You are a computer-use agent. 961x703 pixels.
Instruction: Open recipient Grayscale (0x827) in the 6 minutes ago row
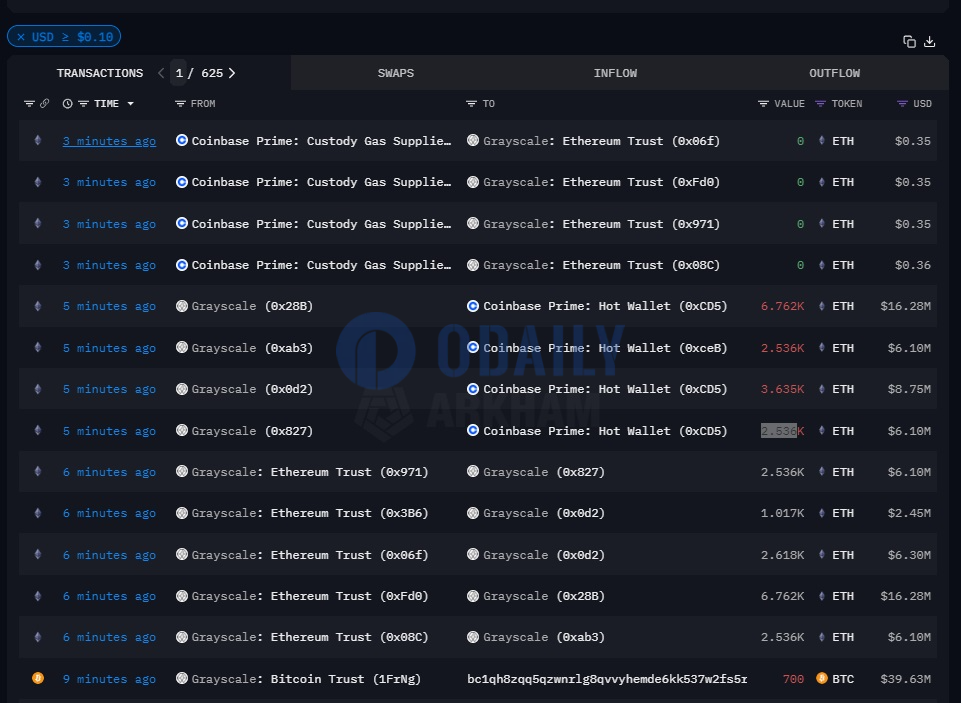click(x=544, y=472)
